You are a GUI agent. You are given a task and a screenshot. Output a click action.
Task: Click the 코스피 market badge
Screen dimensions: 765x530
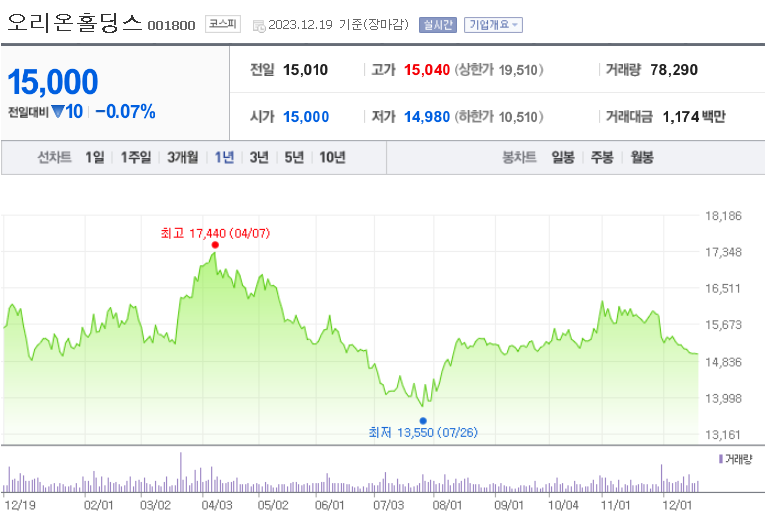223,24
